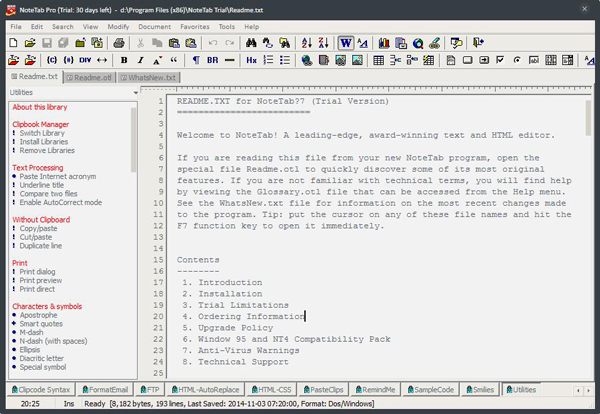600x414 pixels.
Task: Insert copyright {c} HTML entity
Action: coord(52,60)
